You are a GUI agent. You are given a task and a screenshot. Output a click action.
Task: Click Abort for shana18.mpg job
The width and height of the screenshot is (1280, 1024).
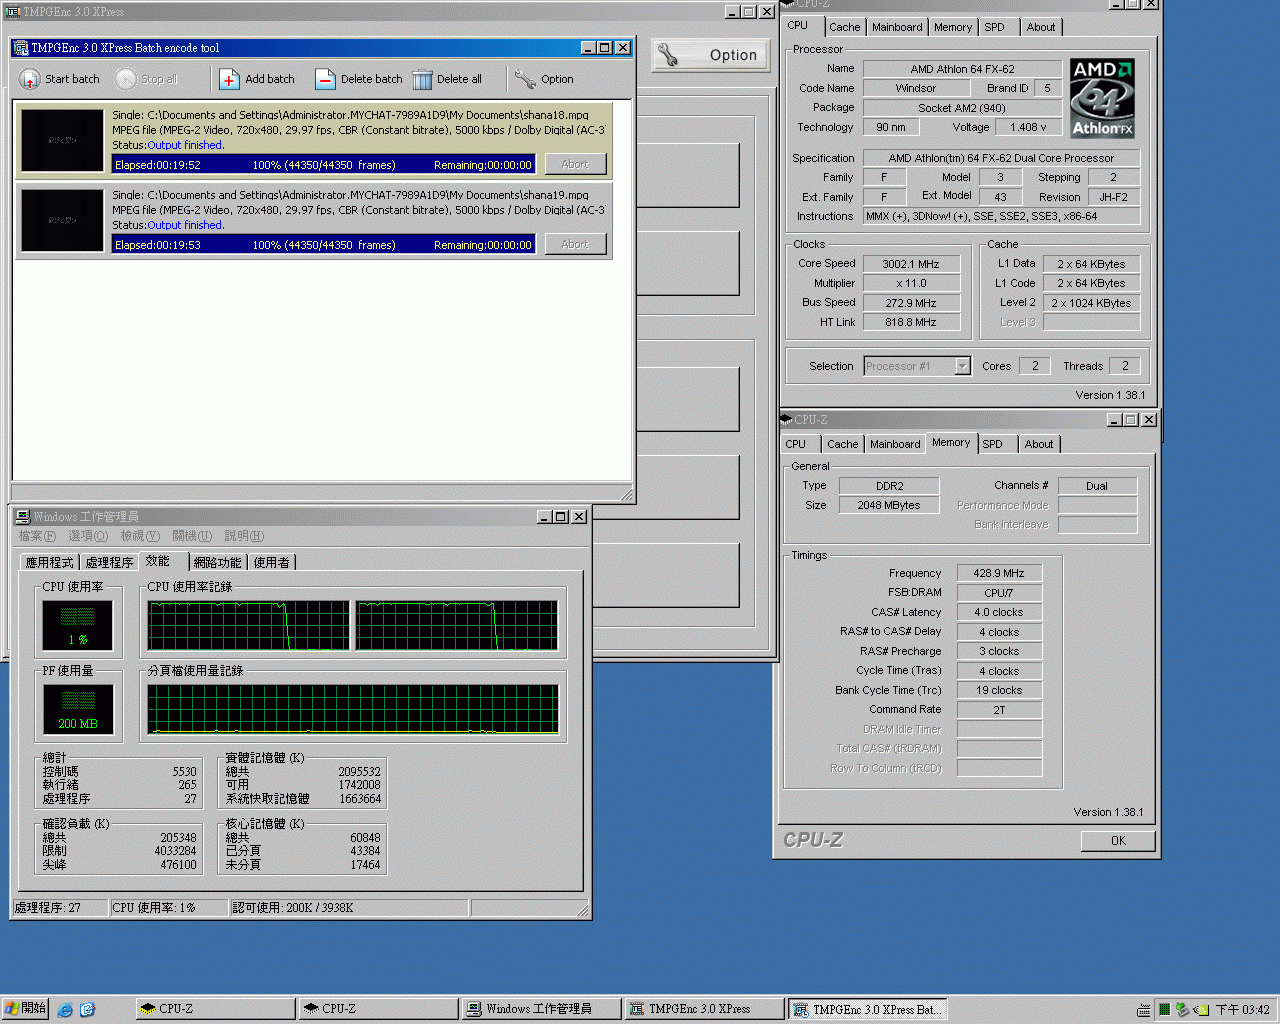(x=575, y=164)
